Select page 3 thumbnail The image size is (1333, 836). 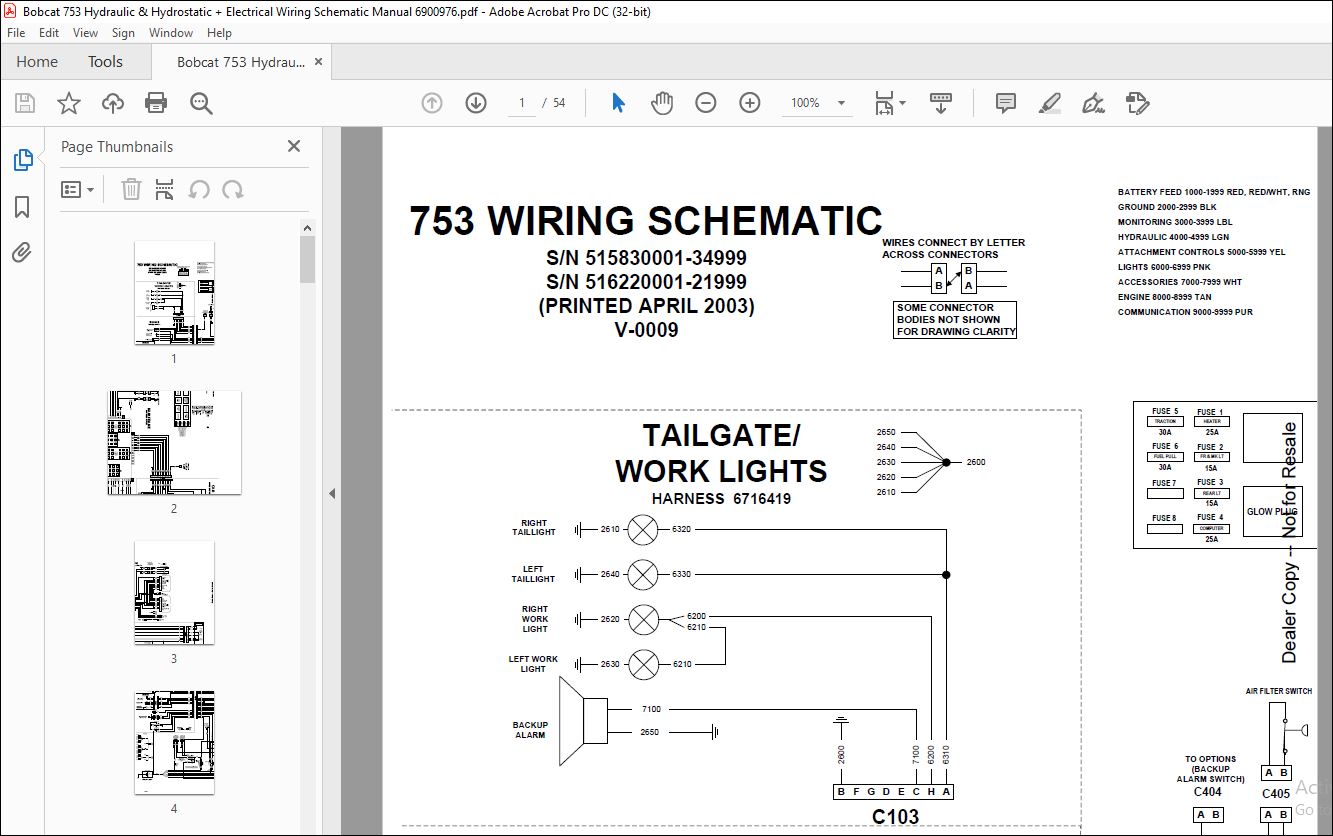pos(174,593)
